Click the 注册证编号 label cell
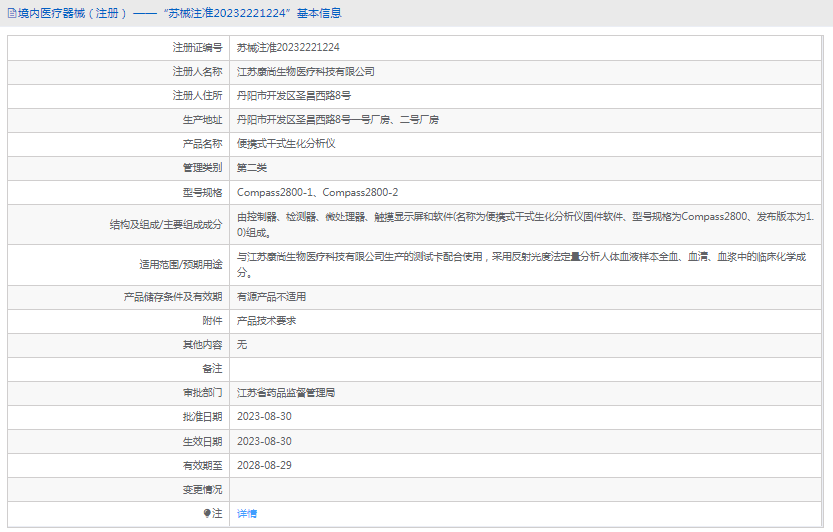Viewport: 833px width, 532px height. pyautogui.click(x=197, y=47)
